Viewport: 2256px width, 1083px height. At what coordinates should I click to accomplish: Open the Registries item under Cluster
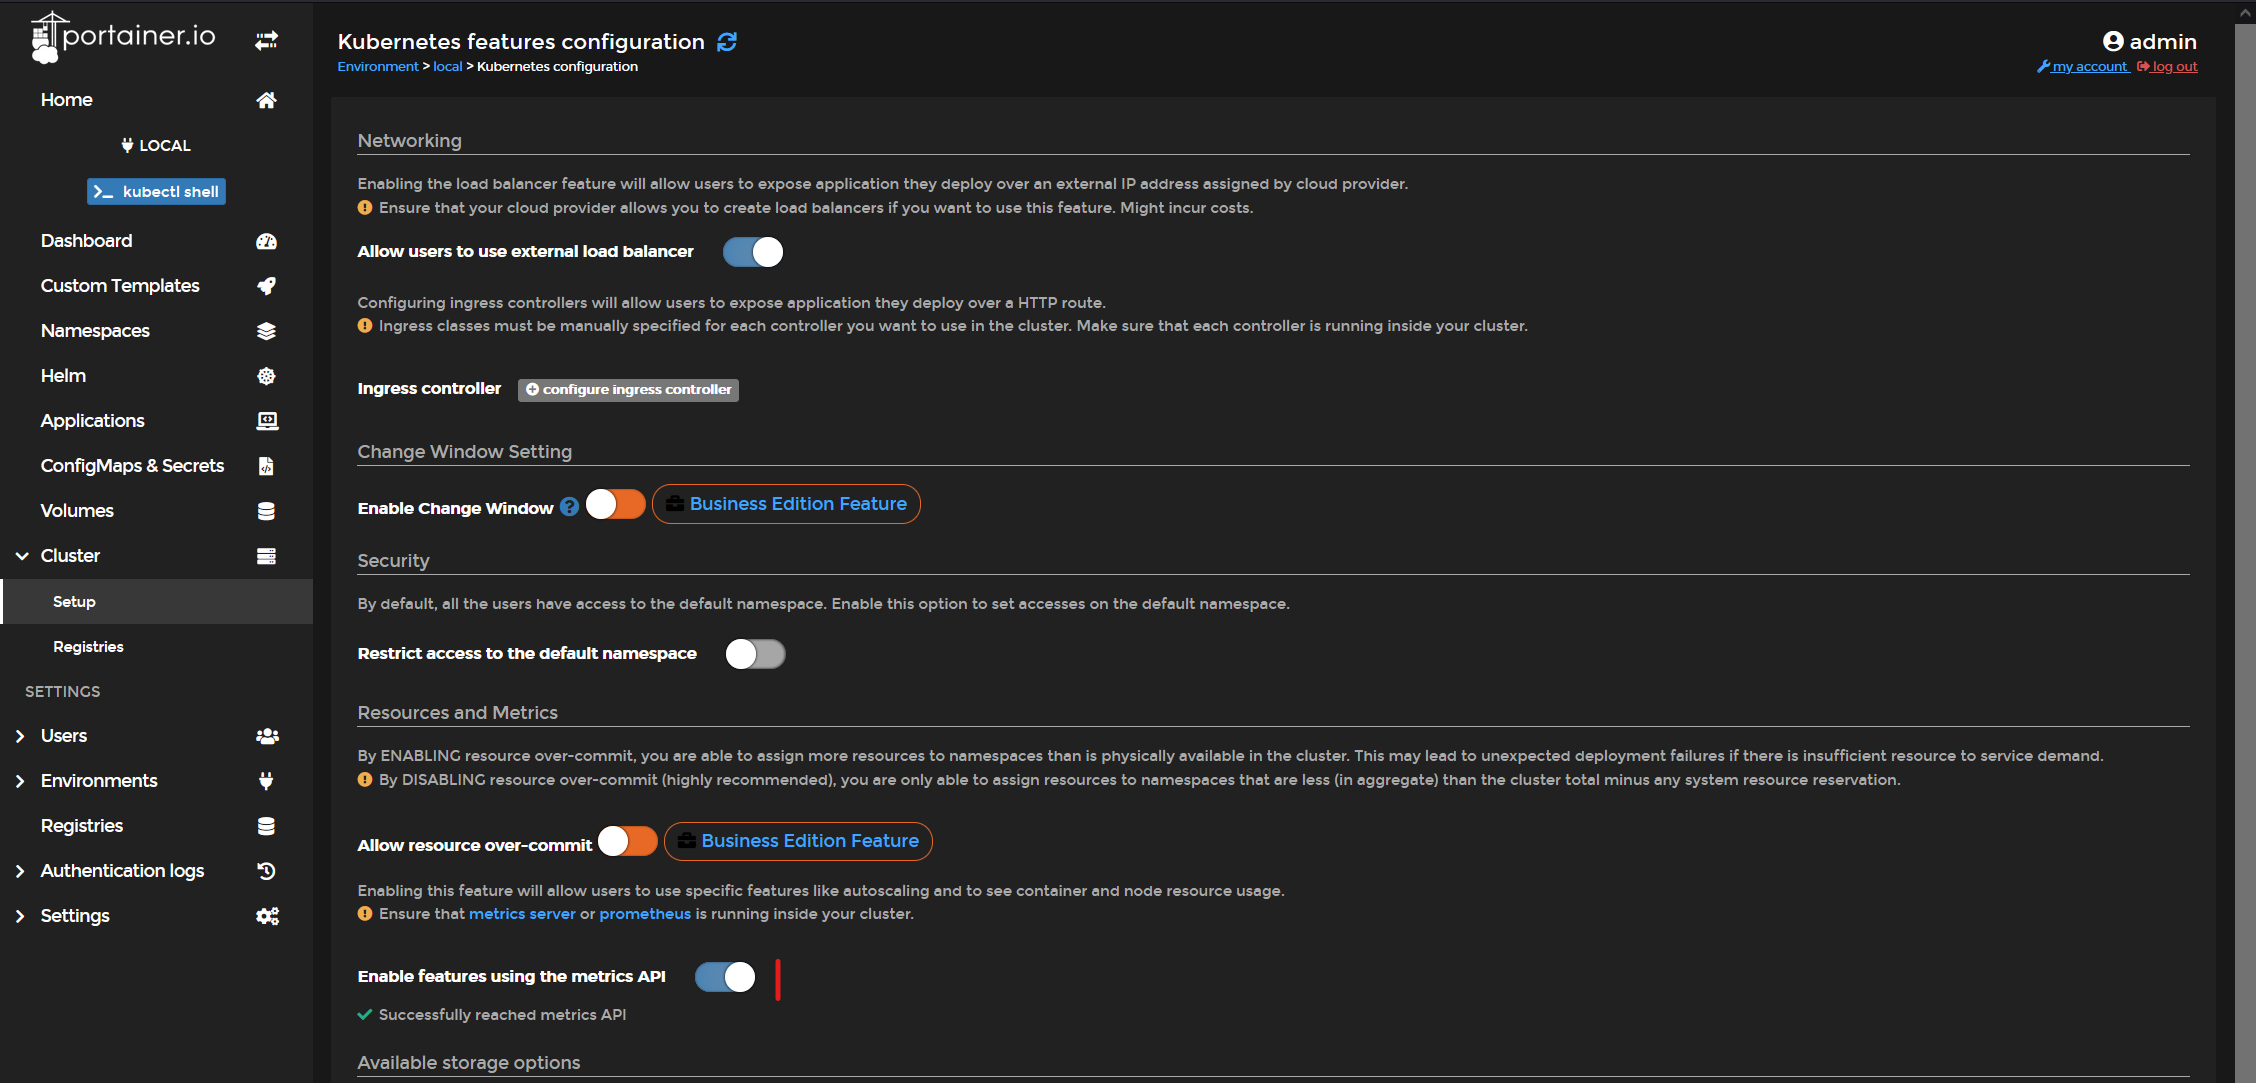[x=88, y=647]
